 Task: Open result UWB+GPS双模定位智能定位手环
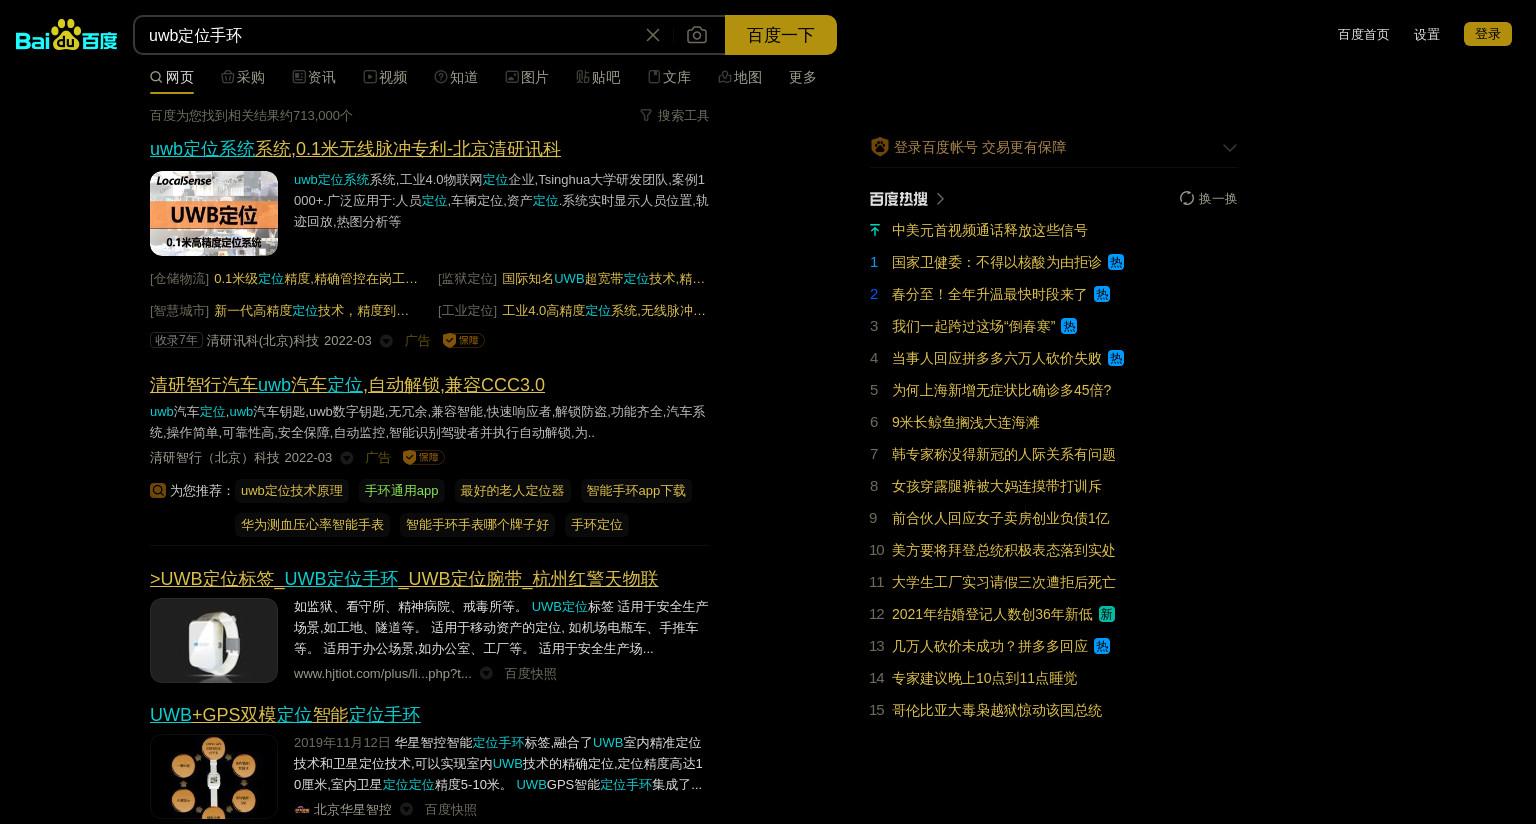pos(285,715)
